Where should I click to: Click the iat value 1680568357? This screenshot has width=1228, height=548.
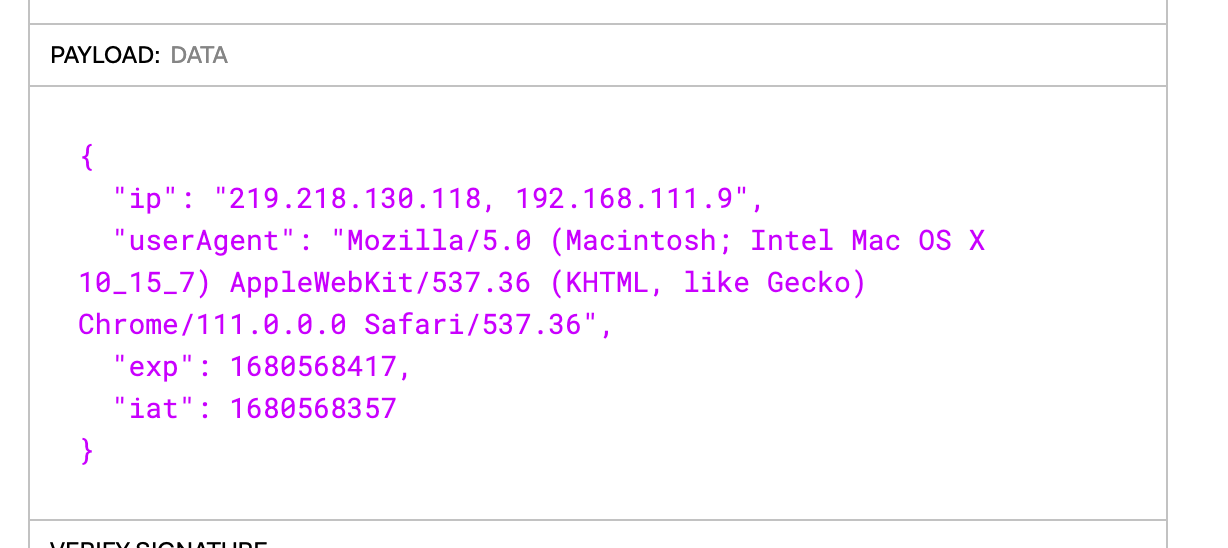(x=313, y=409)
